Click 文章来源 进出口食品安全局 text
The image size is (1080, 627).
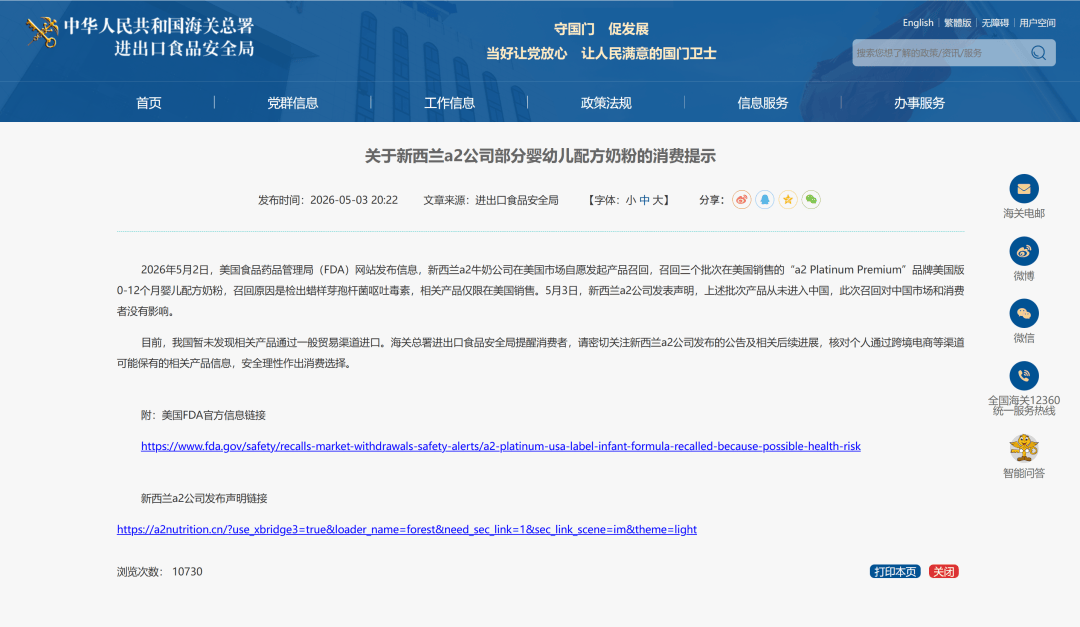pyautogui.click(x=490, y=200)
